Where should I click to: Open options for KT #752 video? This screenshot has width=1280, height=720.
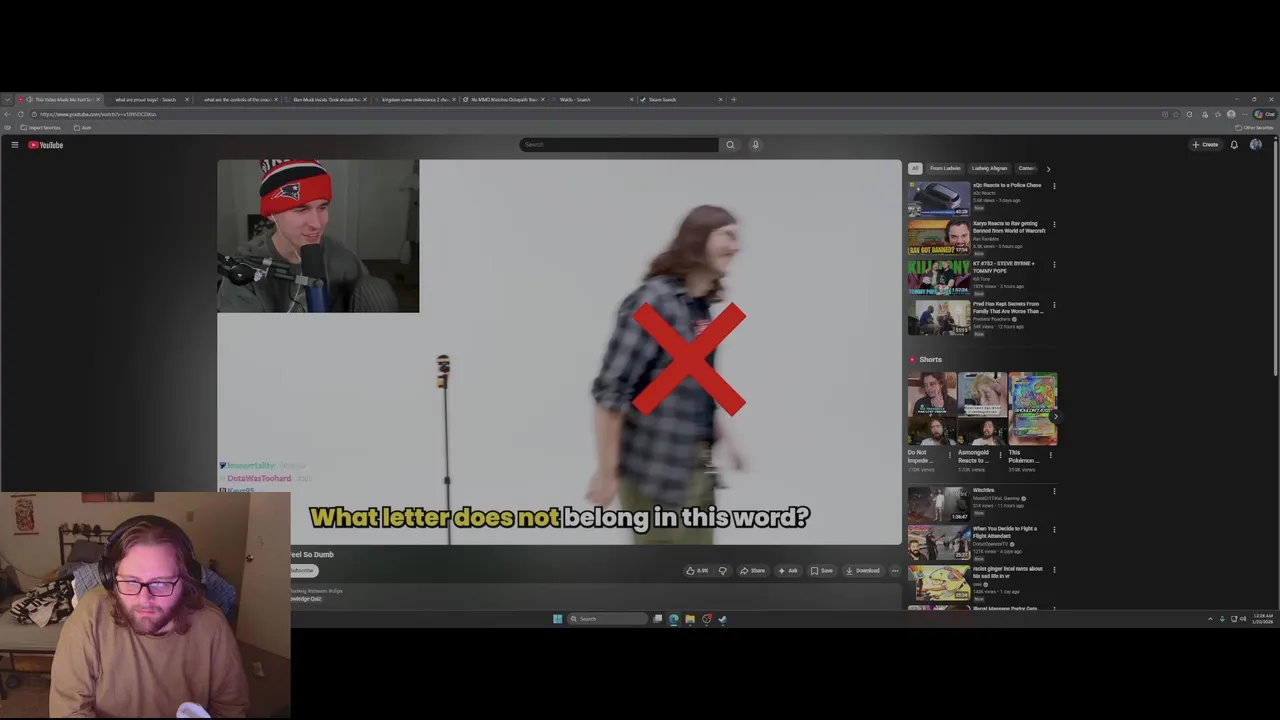tap(1054, 265)
